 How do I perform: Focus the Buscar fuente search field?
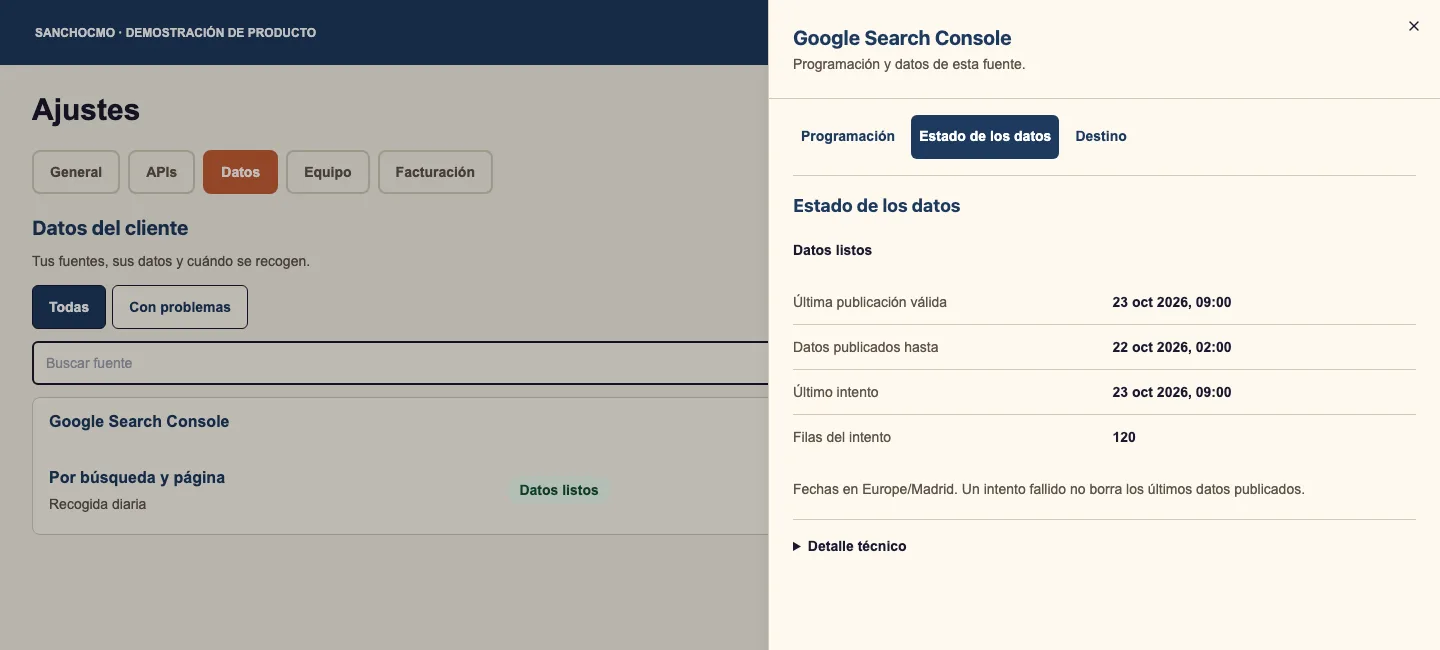tap(400, 363)
